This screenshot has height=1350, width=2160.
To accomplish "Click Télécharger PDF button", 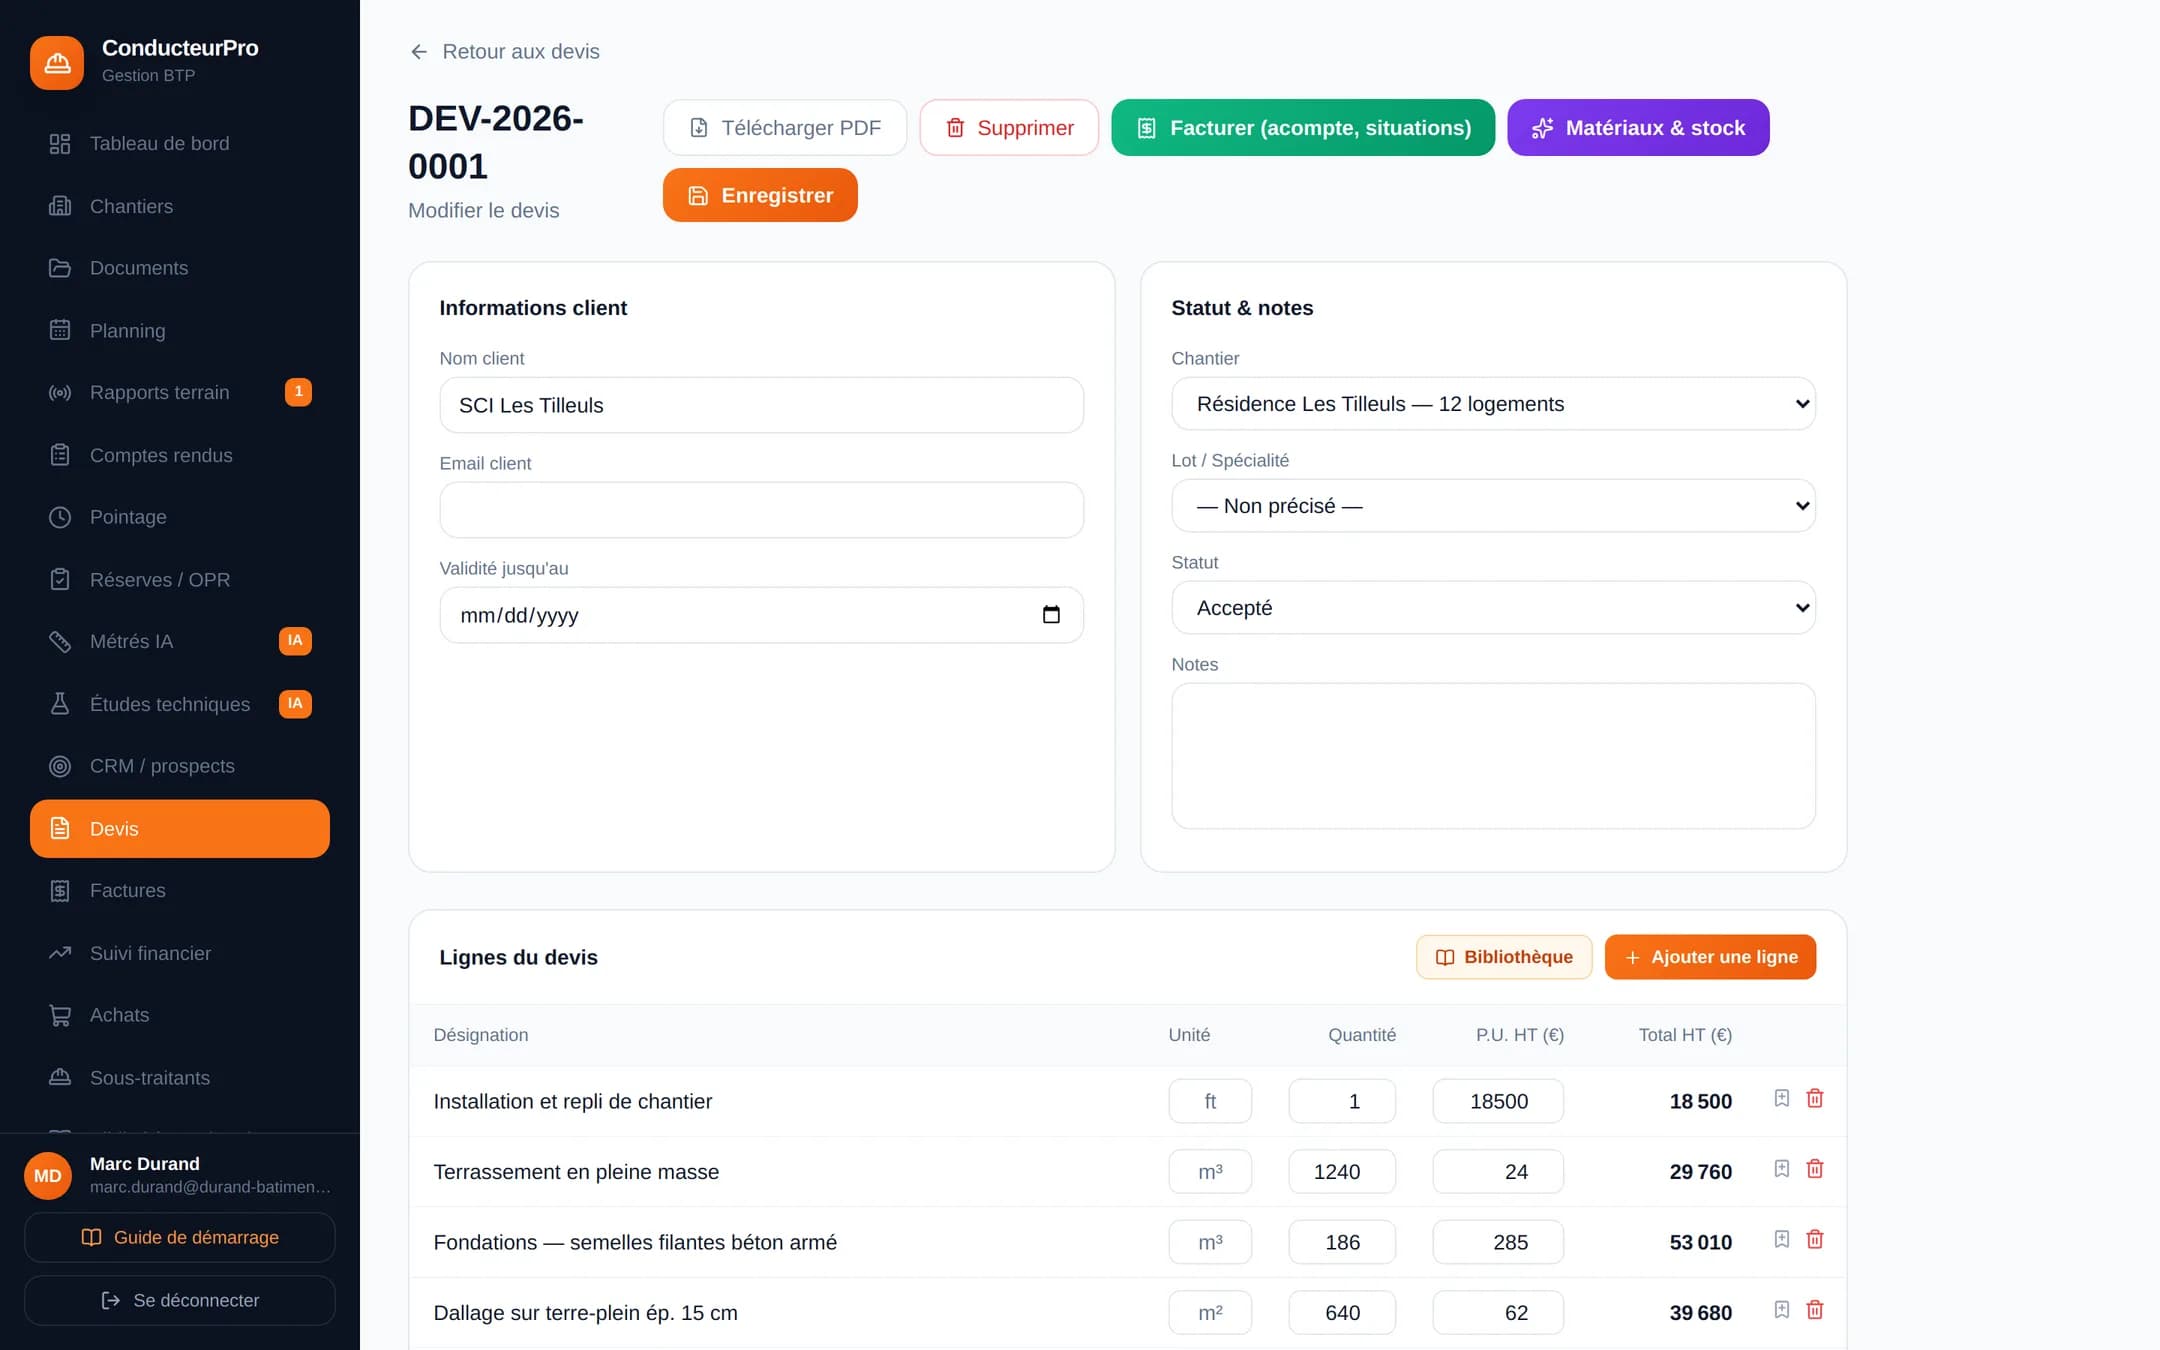I will point(785,128).
